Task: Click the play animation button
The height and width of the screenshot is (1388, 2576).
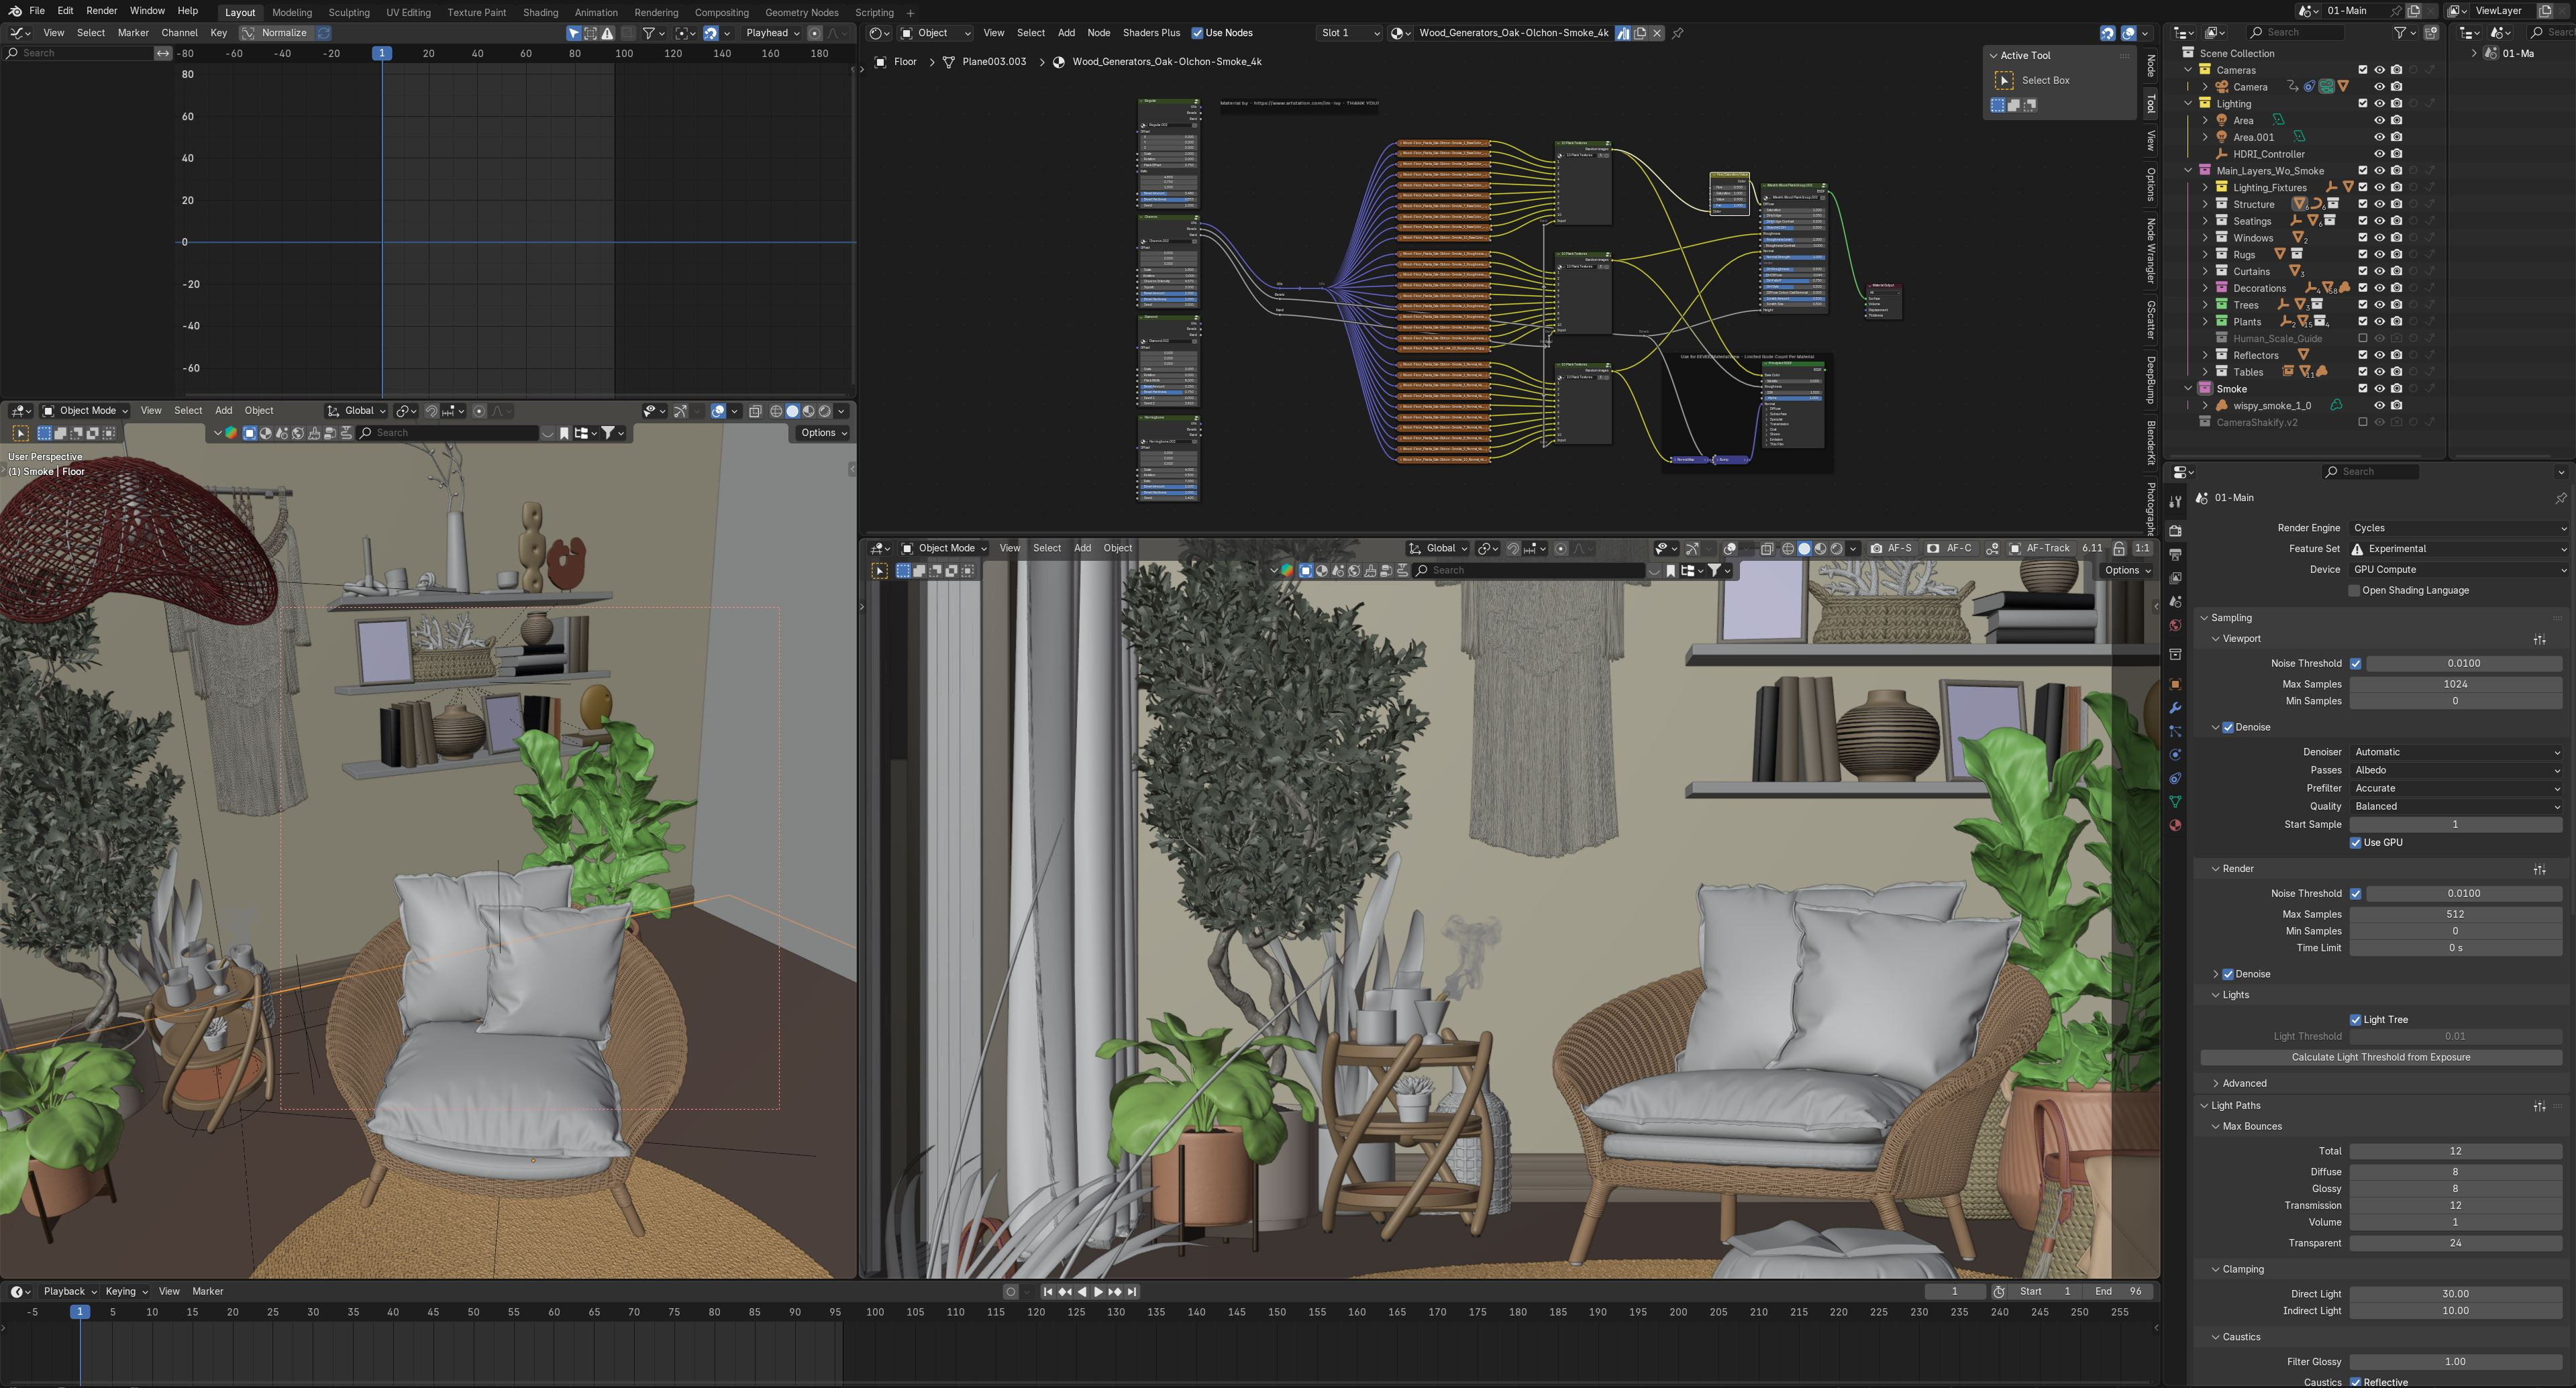Action: (1098, 1292)
